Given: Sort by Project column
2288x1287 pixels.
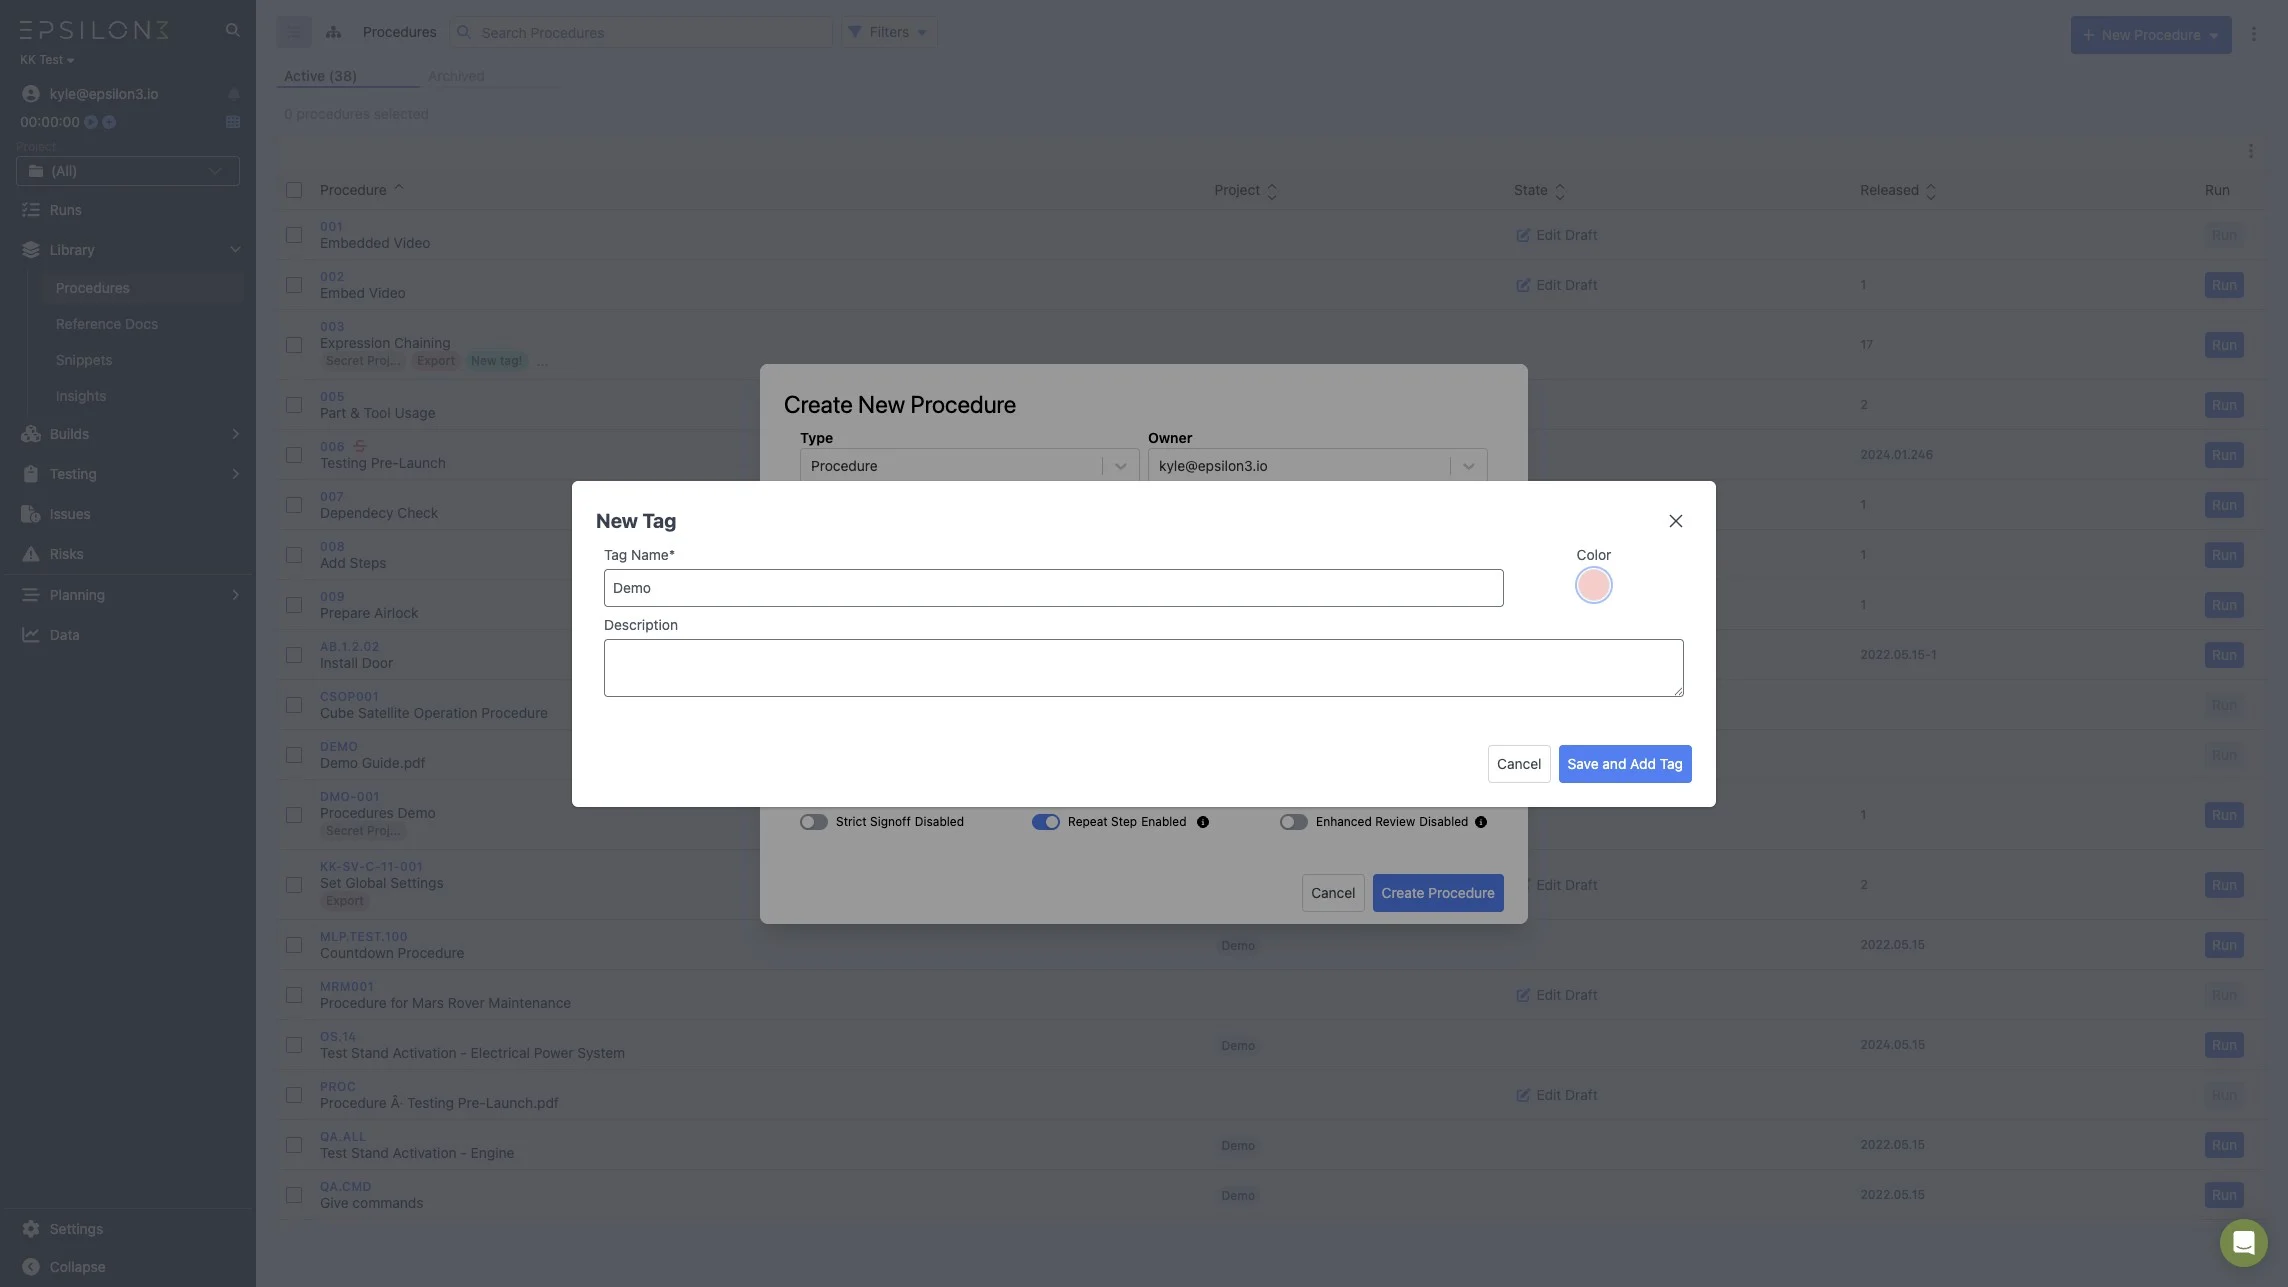Looking at the screenshot, I should 1272,191.
